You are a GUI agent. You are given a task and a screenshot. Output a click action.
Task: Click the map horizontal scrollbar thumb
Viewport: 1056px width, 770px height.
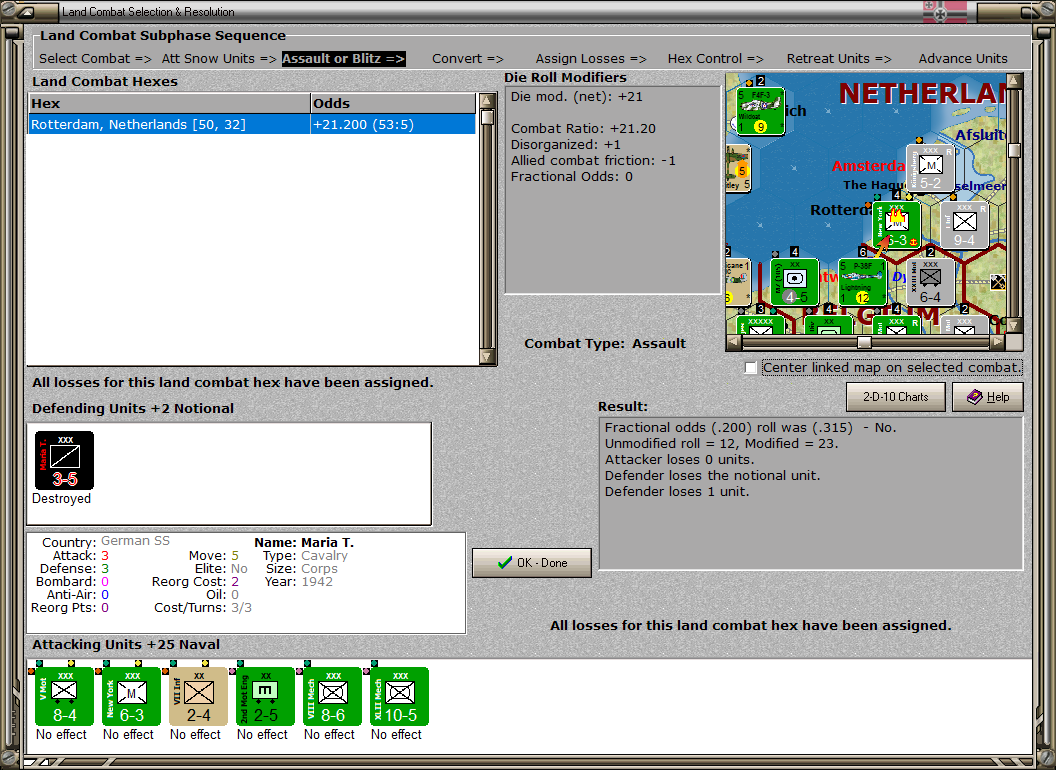click(864, 342)
